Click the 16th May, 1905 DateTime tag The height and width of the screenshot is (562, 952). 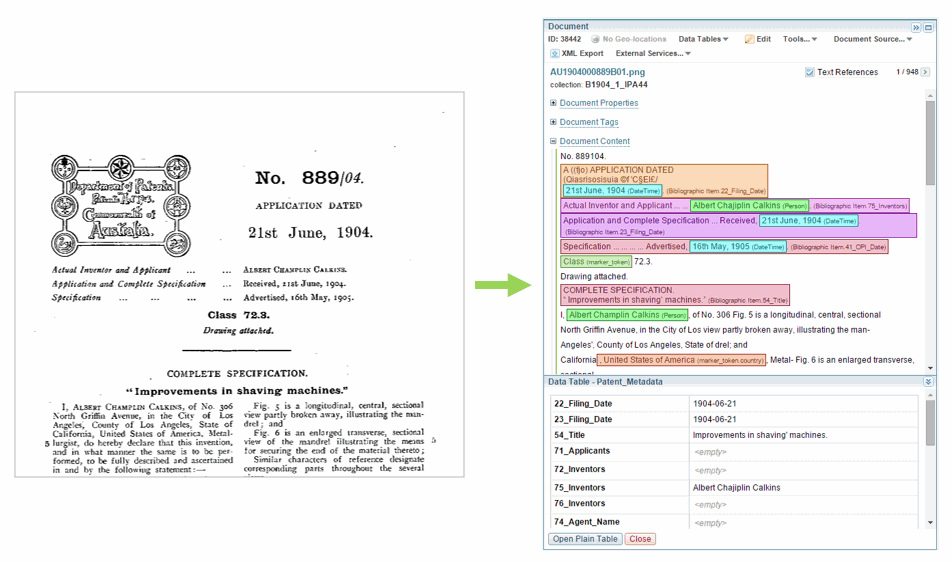pos(738,246)
